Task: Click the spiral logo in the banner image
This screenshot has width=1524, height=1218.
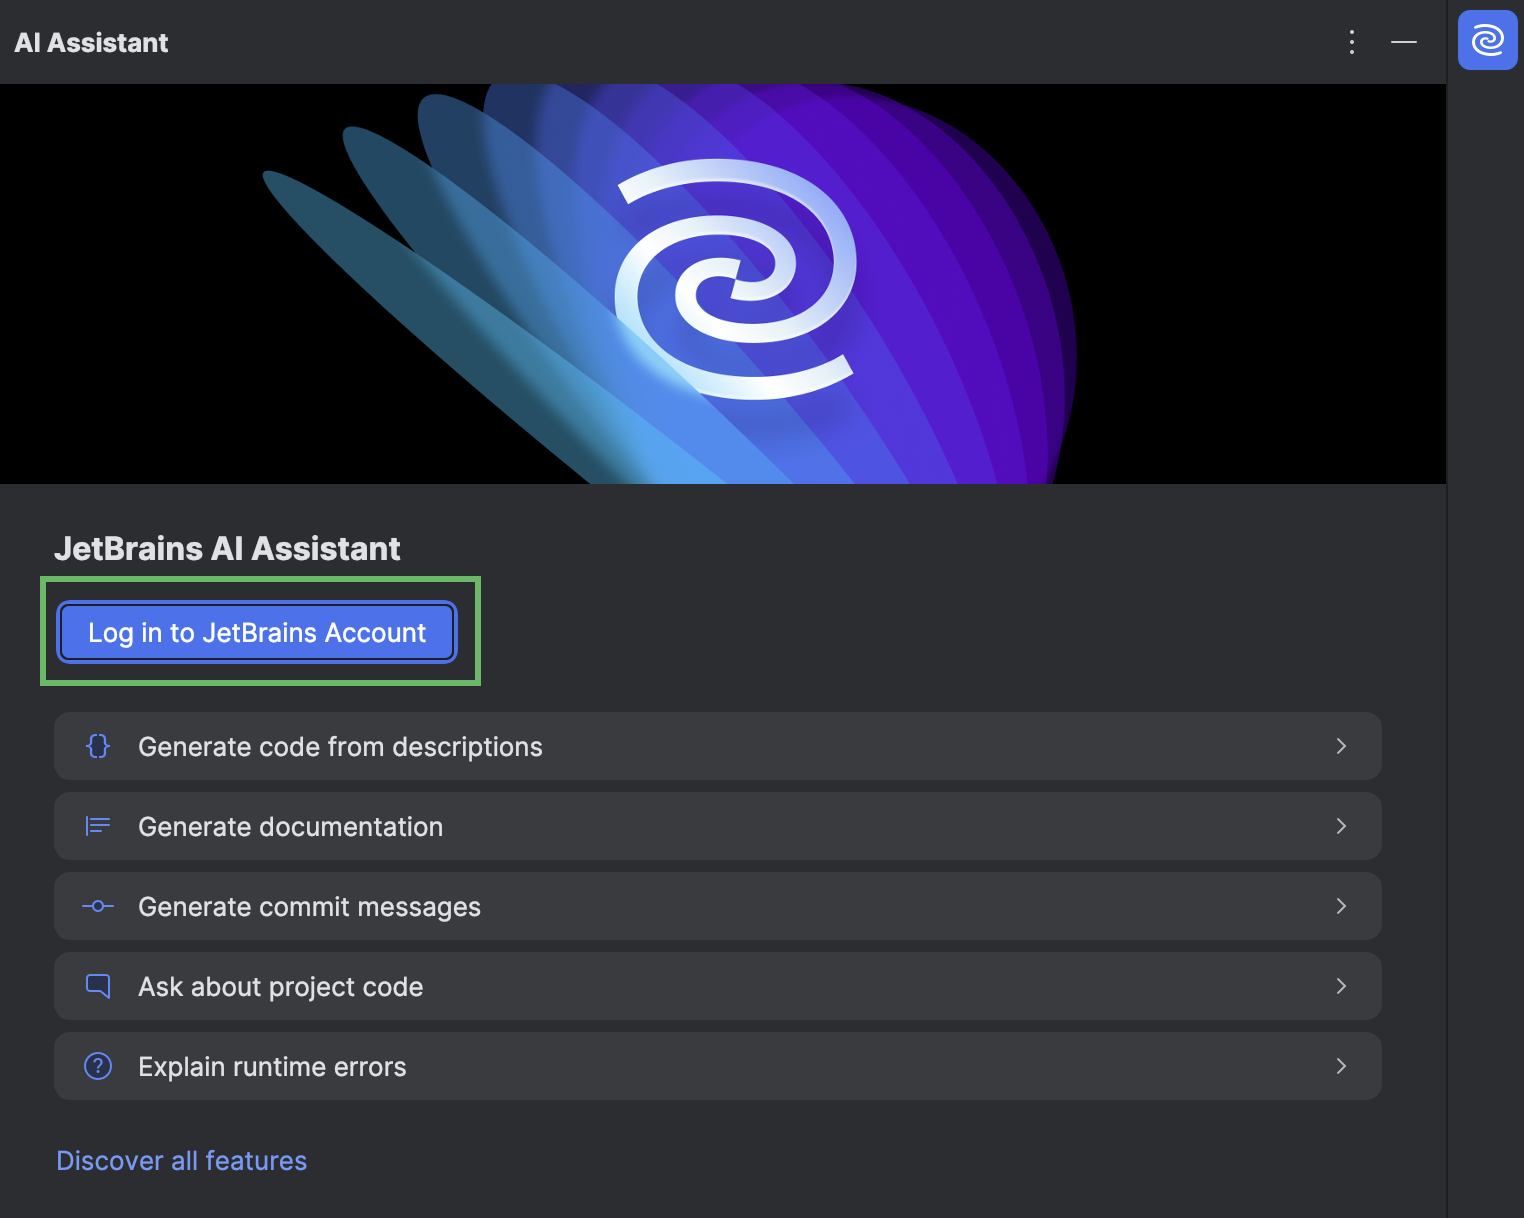Action: [x=737, y=283]
